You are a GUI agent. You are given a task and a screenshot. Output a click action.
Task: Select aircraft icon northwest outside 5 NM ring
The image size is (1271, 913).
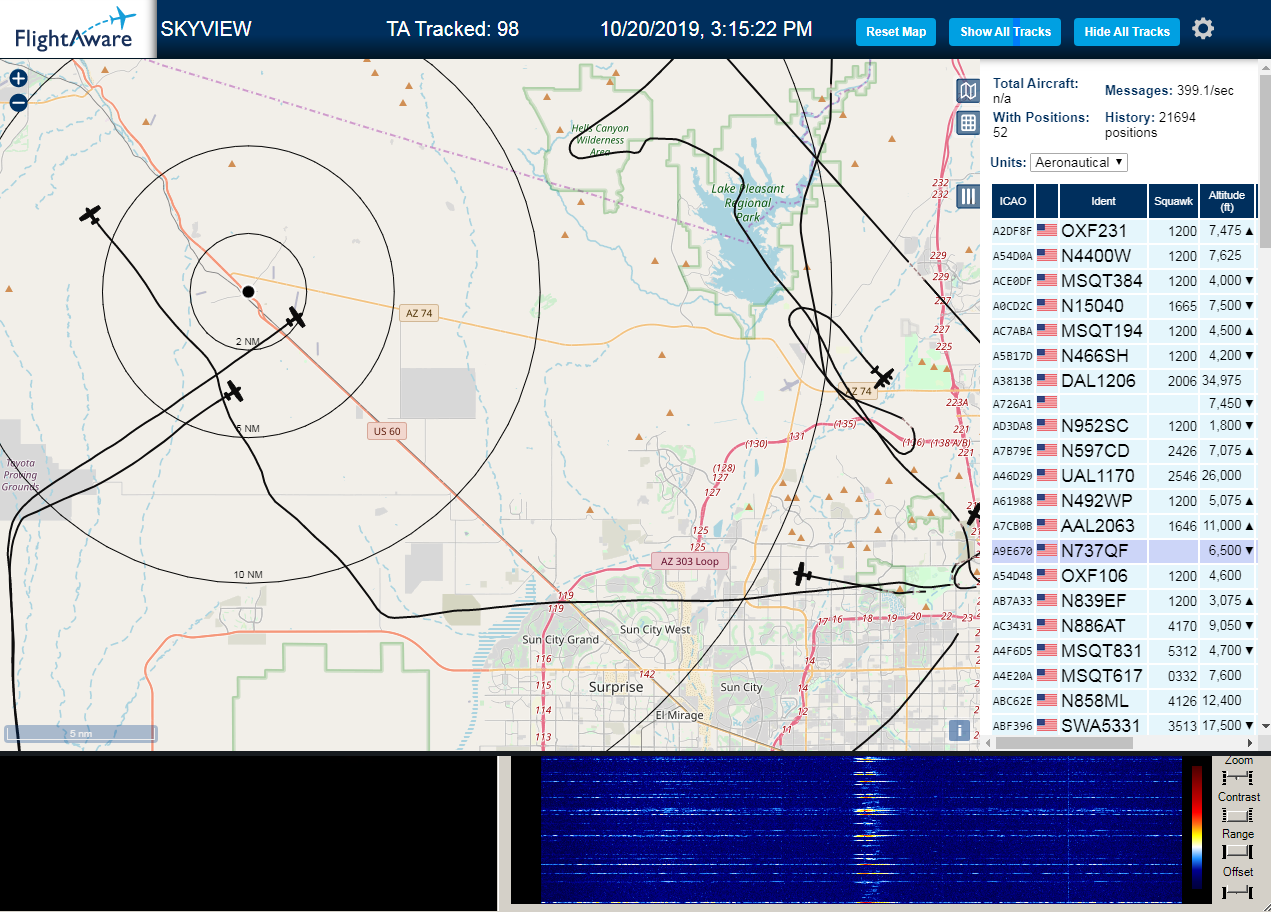click(x=91, y=214)
